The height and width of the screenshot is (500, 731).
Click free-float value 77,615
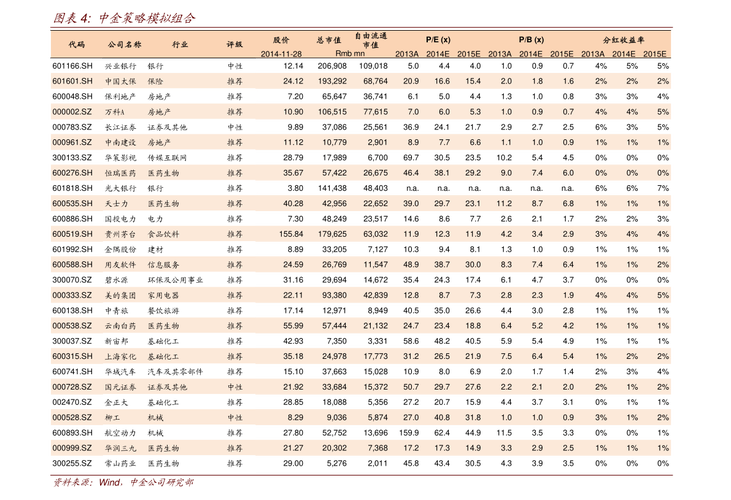click(x=376, y=112)
